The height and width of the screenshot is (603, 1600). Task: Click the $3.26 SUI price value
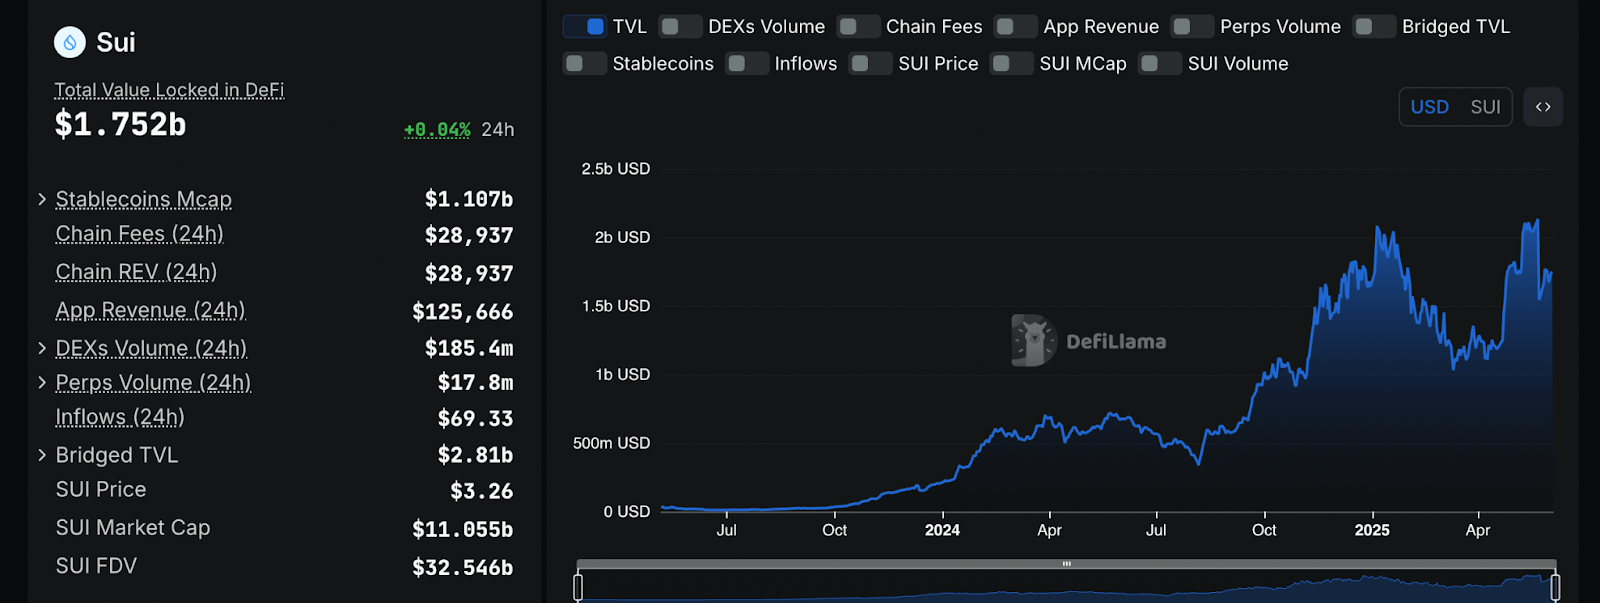pyautogui.click(x=482, y=491)
